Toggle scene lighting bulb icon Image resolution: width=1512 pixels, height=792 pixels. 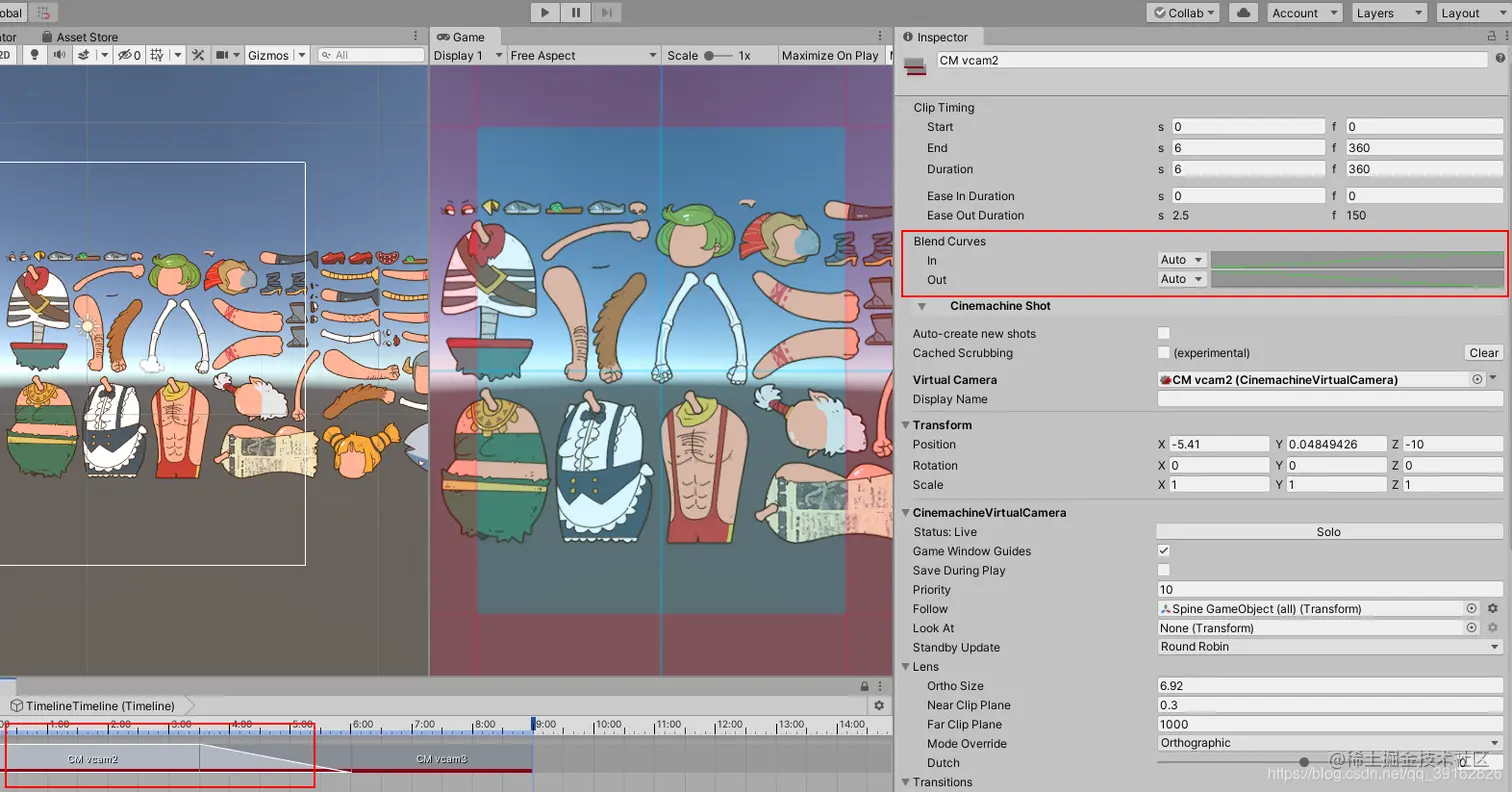tap(35, 55)
